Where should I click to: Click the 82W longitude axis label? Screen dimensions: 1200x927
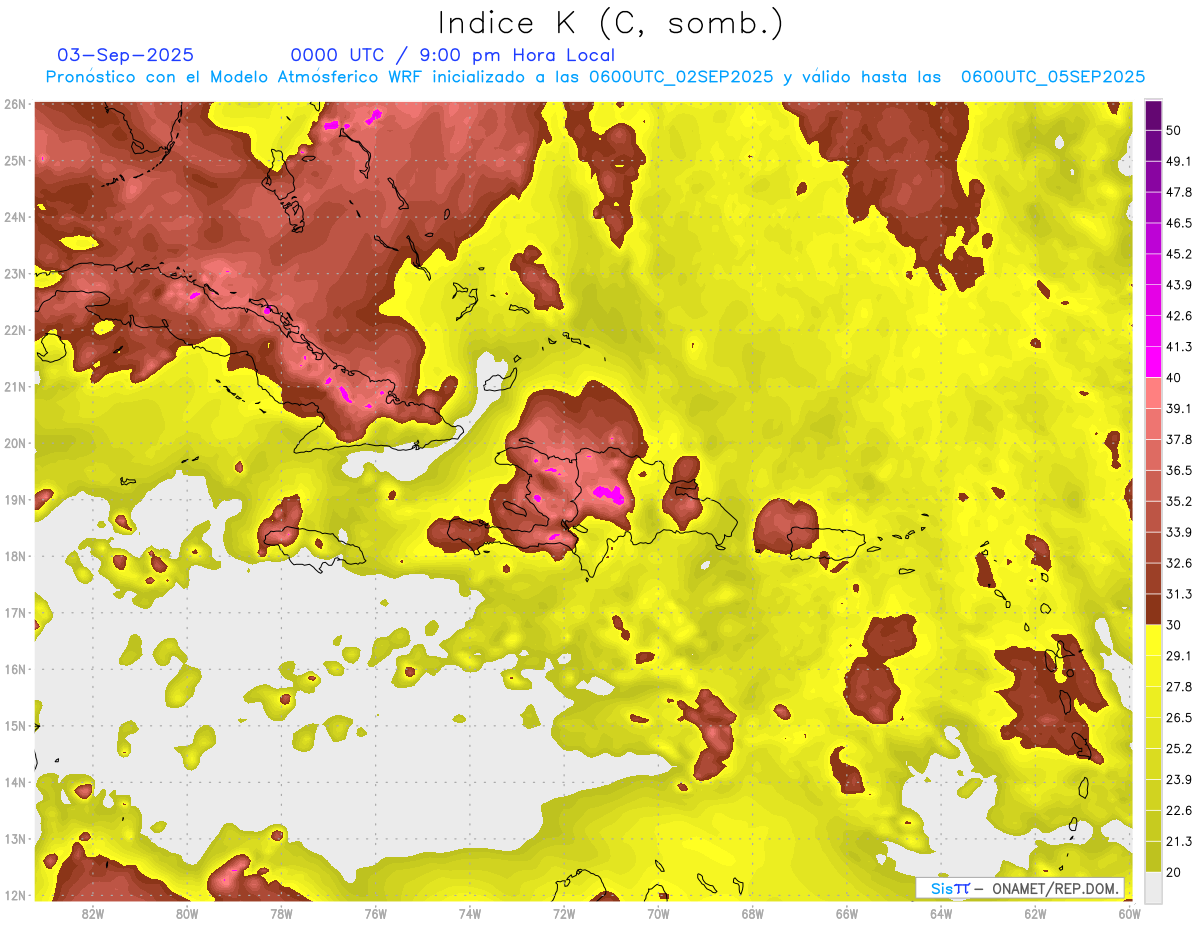pos(93,913)
